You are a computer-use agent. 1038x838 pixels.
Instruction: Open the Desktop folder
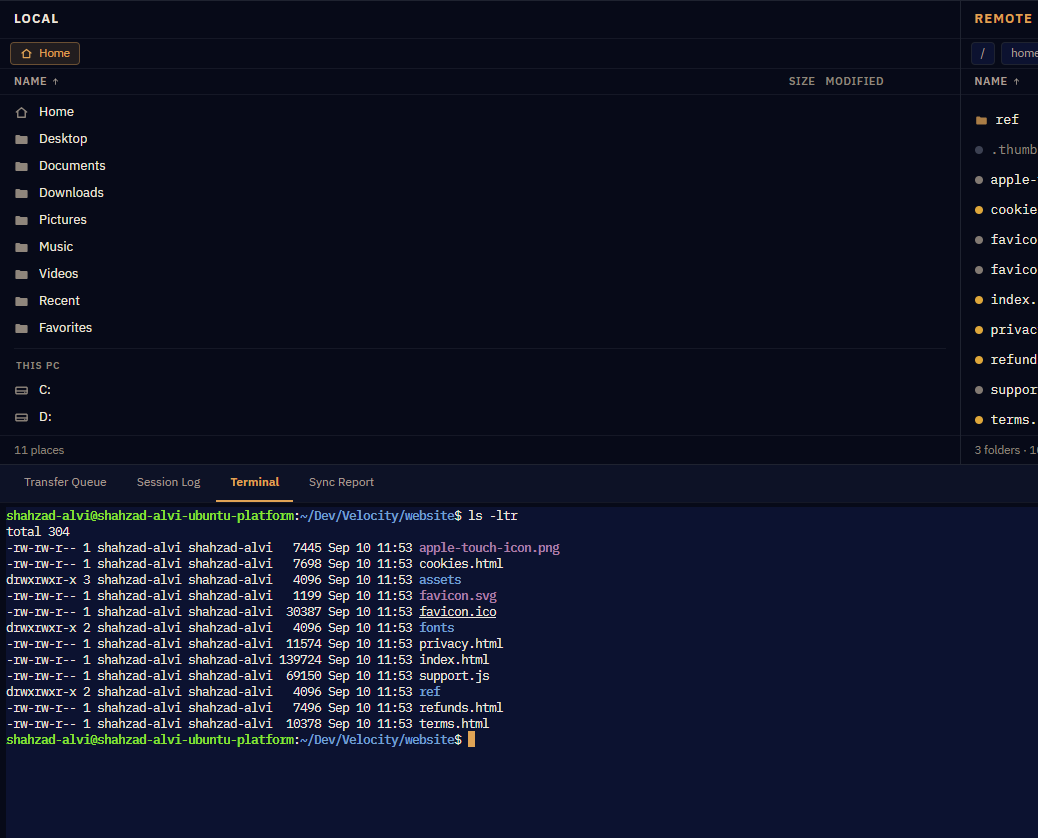click(x=479, y=139)
